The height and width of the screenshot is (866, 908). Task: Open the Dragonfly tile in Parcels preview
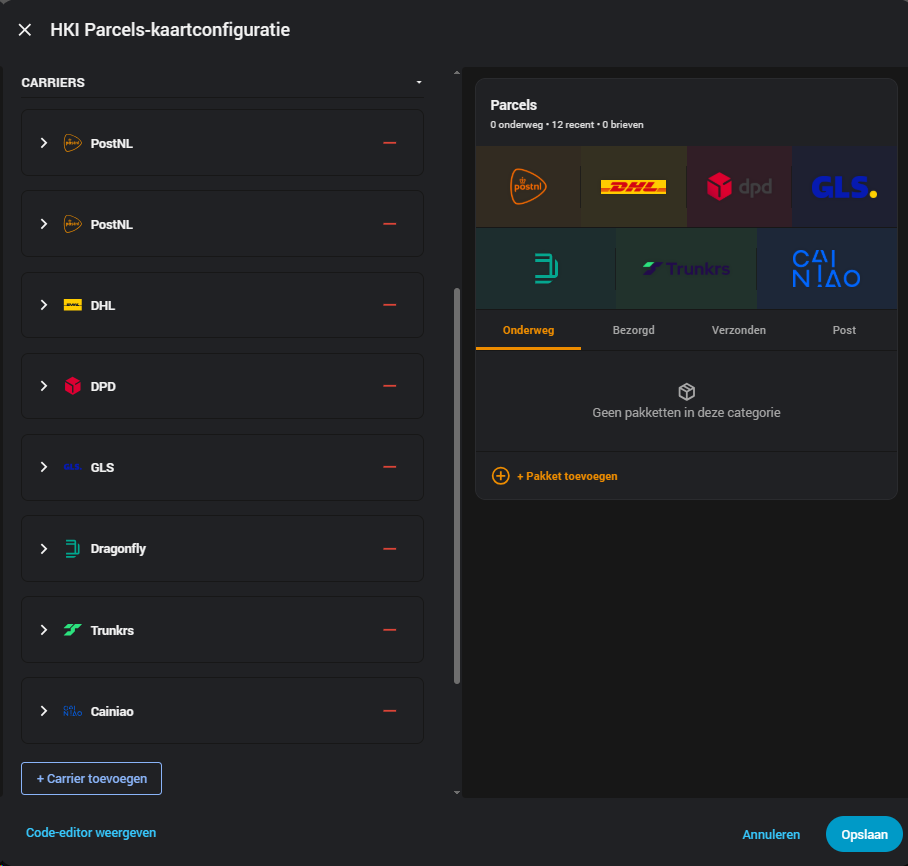click(545, 268)
